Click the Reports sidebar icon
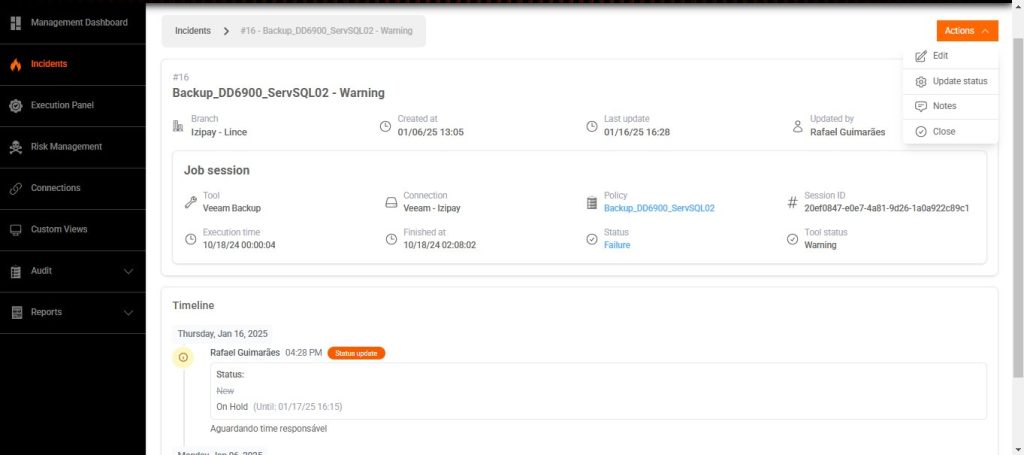 (15, 313)
